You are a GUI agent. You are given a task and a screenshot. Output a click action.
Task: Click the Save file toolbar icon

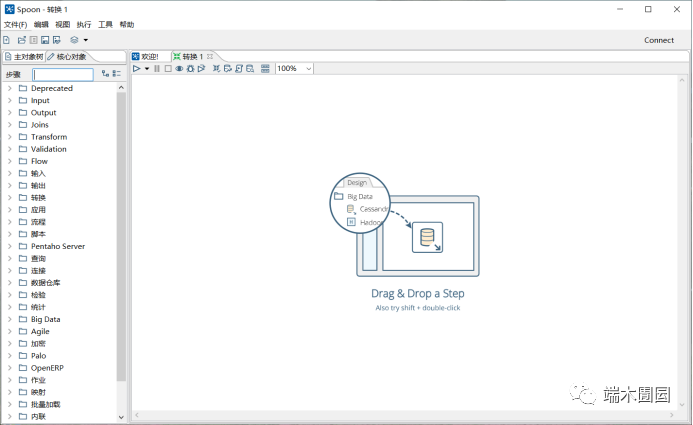click(x=45, y=40)
